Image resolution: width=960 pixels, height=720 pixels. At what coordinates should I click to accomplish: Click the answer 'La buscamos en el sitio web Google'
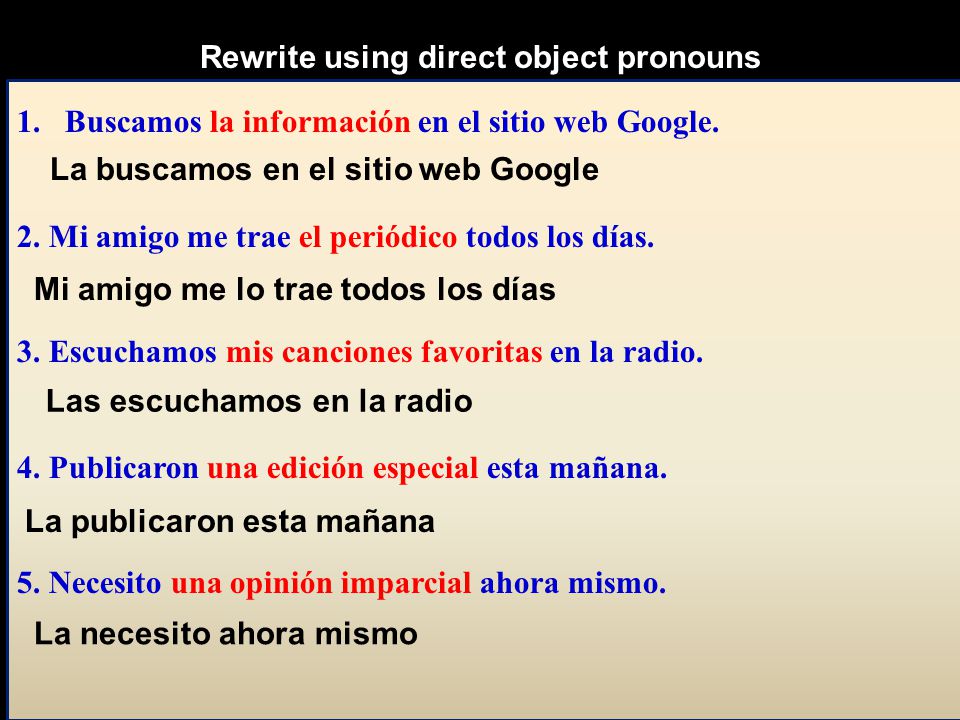click(x=324, y=170)
